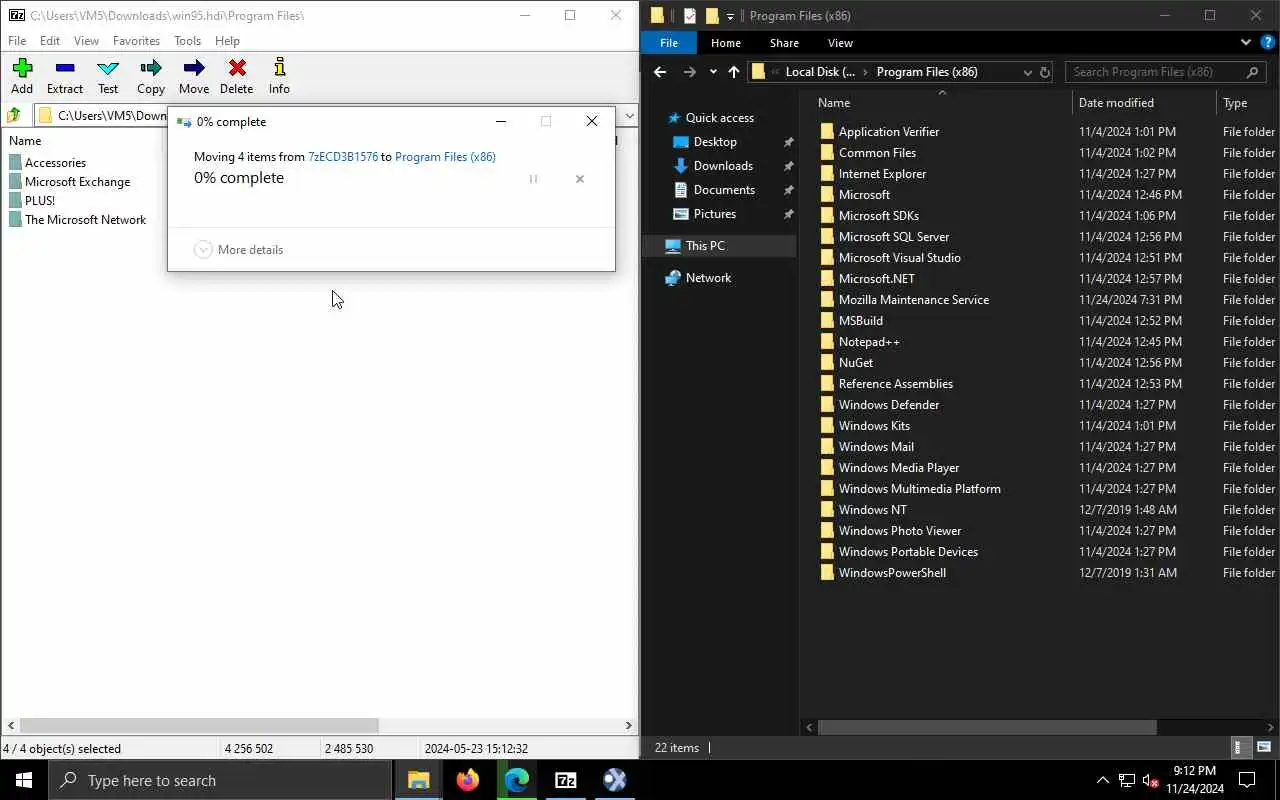The image size is (1280, 800).
Task: Select Network in navigation pane
Action: [708, 278]
